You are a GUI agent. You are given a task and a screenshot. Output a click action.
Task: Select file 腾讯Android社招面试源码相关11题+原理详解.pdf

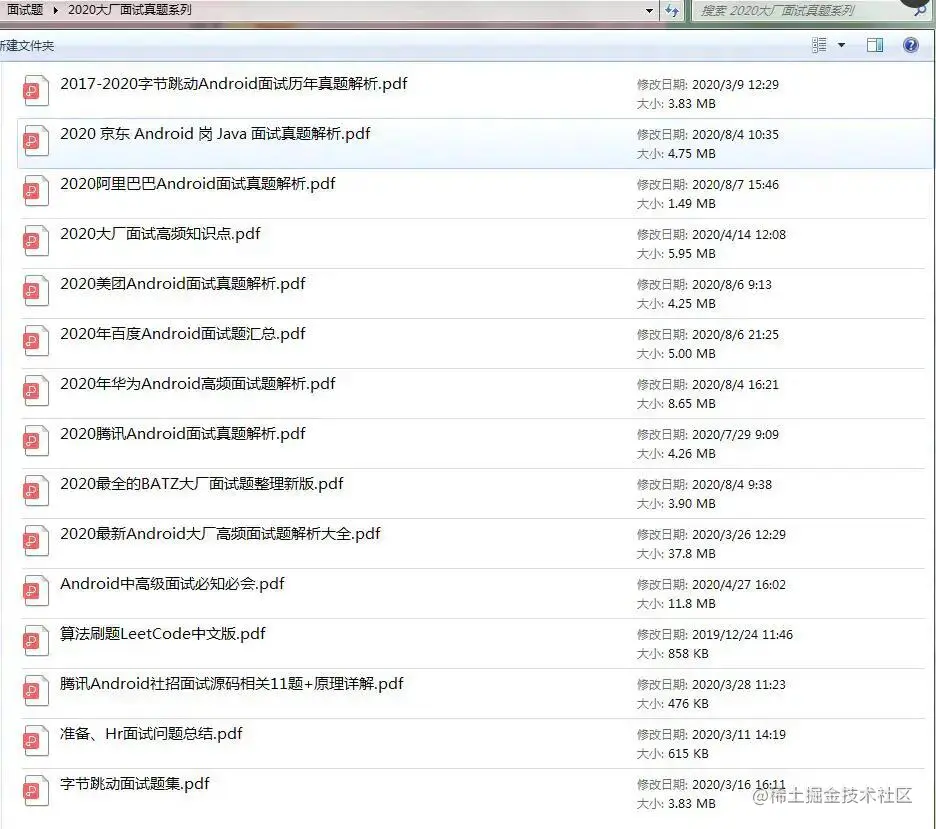(x=232, y=685)
